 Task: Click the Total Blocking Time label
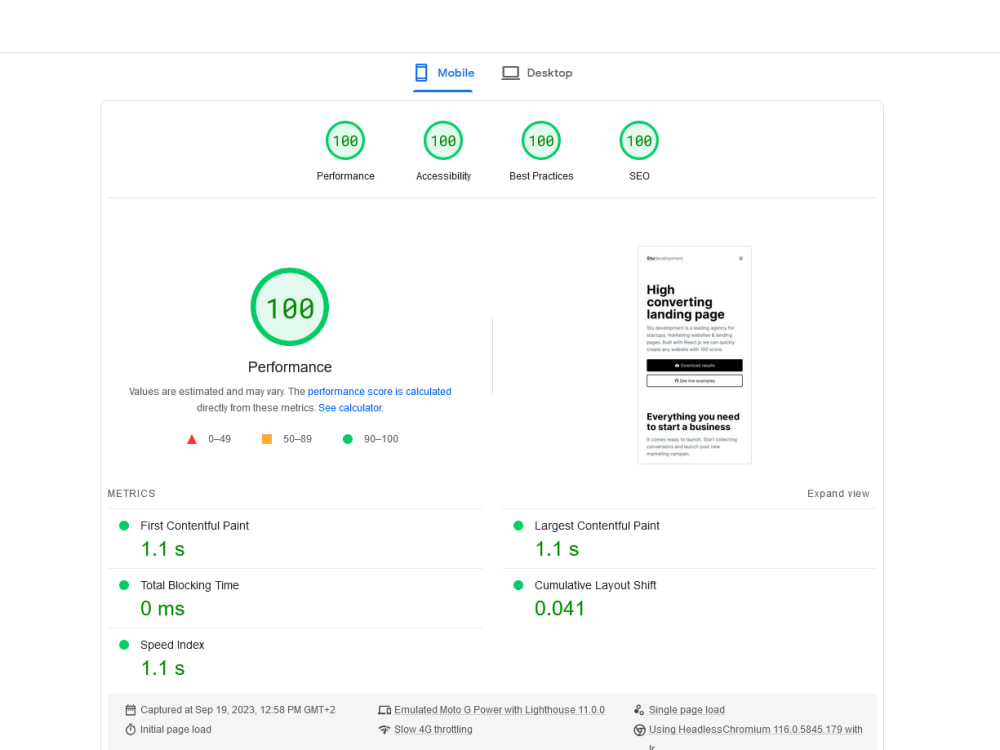(x=189, y=585)
